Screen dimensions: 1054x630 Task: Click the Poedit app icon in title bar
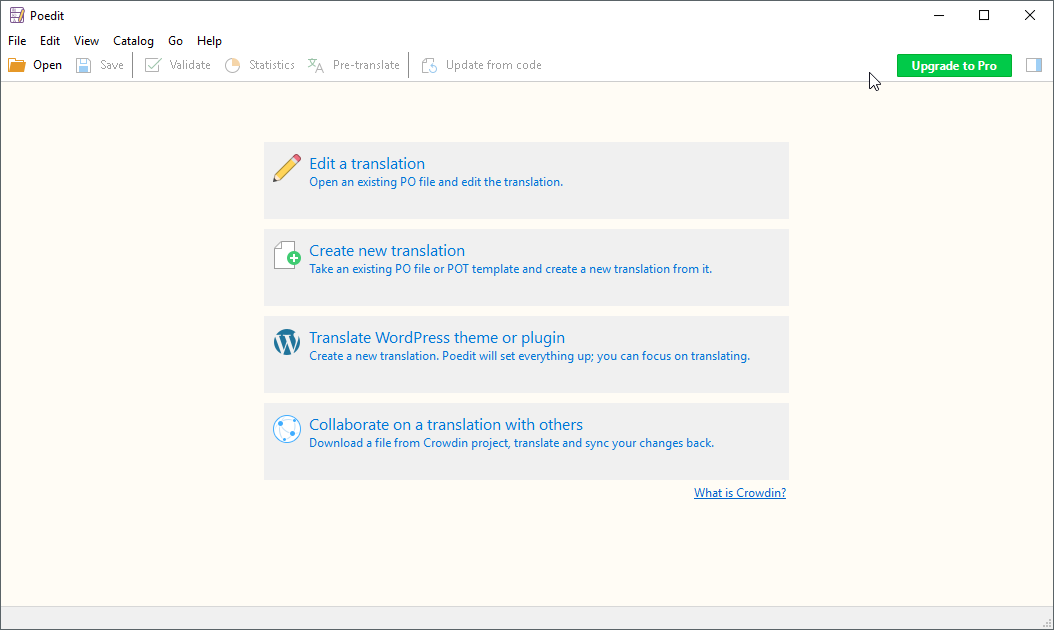point(17,15)
